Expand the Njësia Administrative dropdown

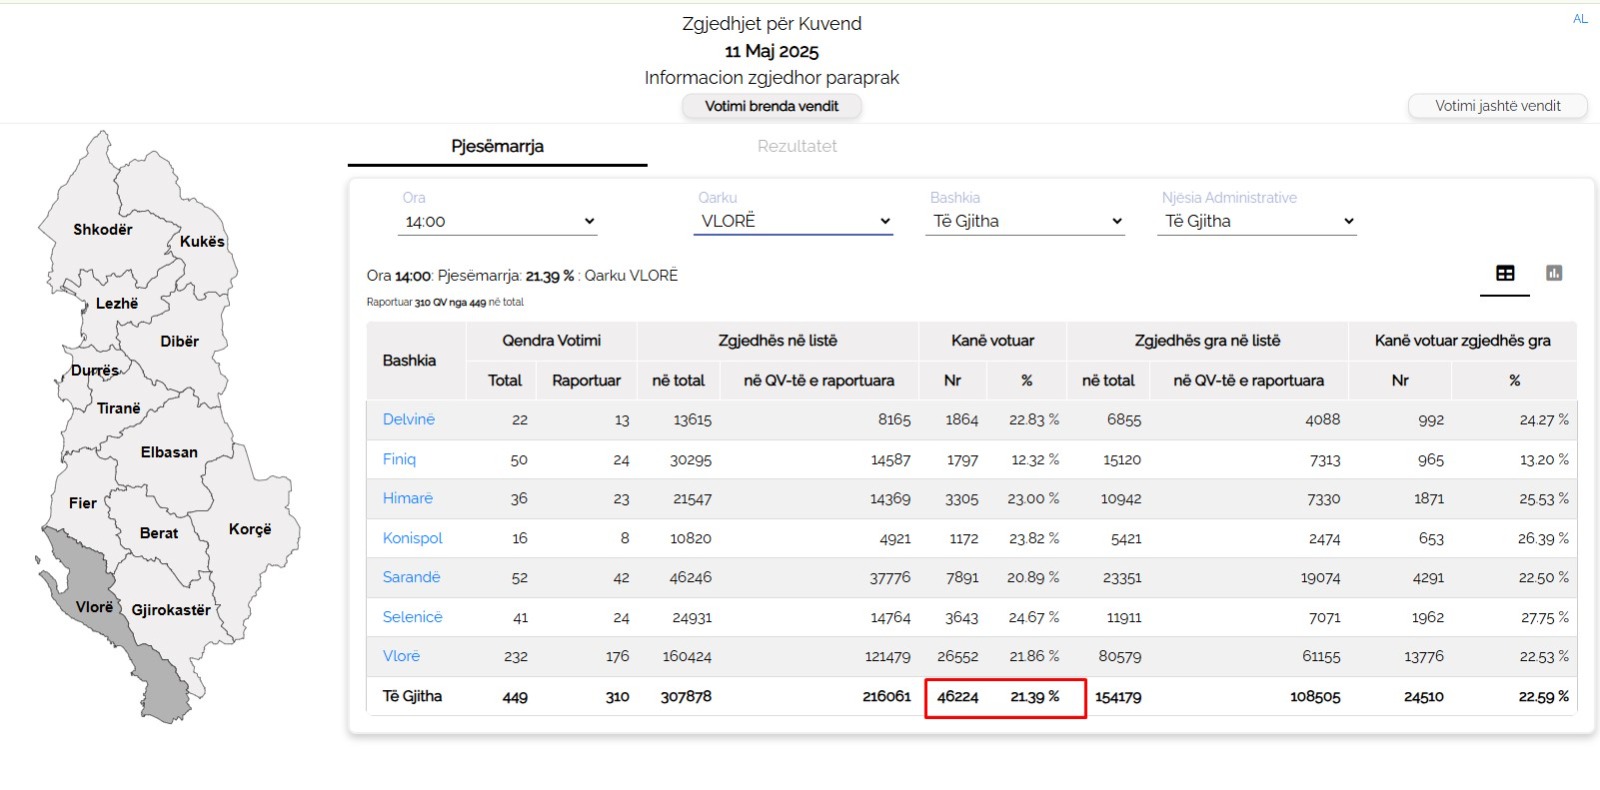click(1259, 221)
